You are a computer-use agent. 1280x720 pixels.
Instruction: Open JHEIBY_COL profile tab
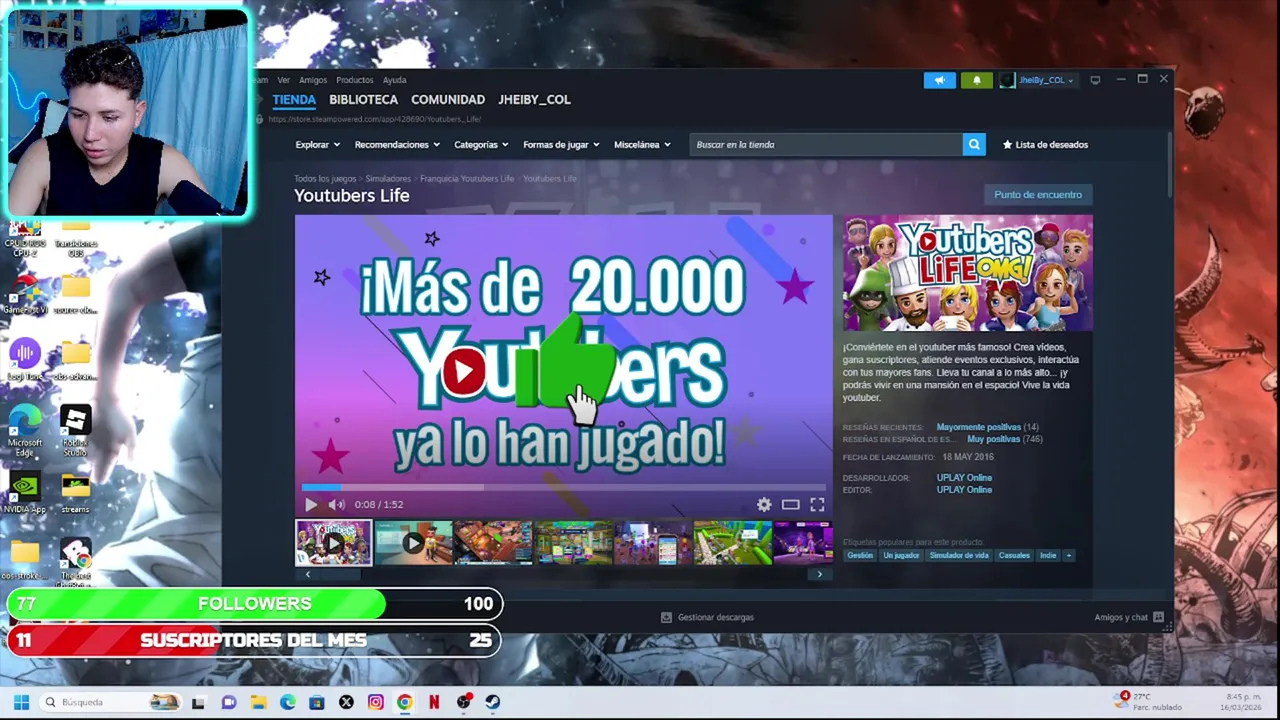(x=534, y=100)
